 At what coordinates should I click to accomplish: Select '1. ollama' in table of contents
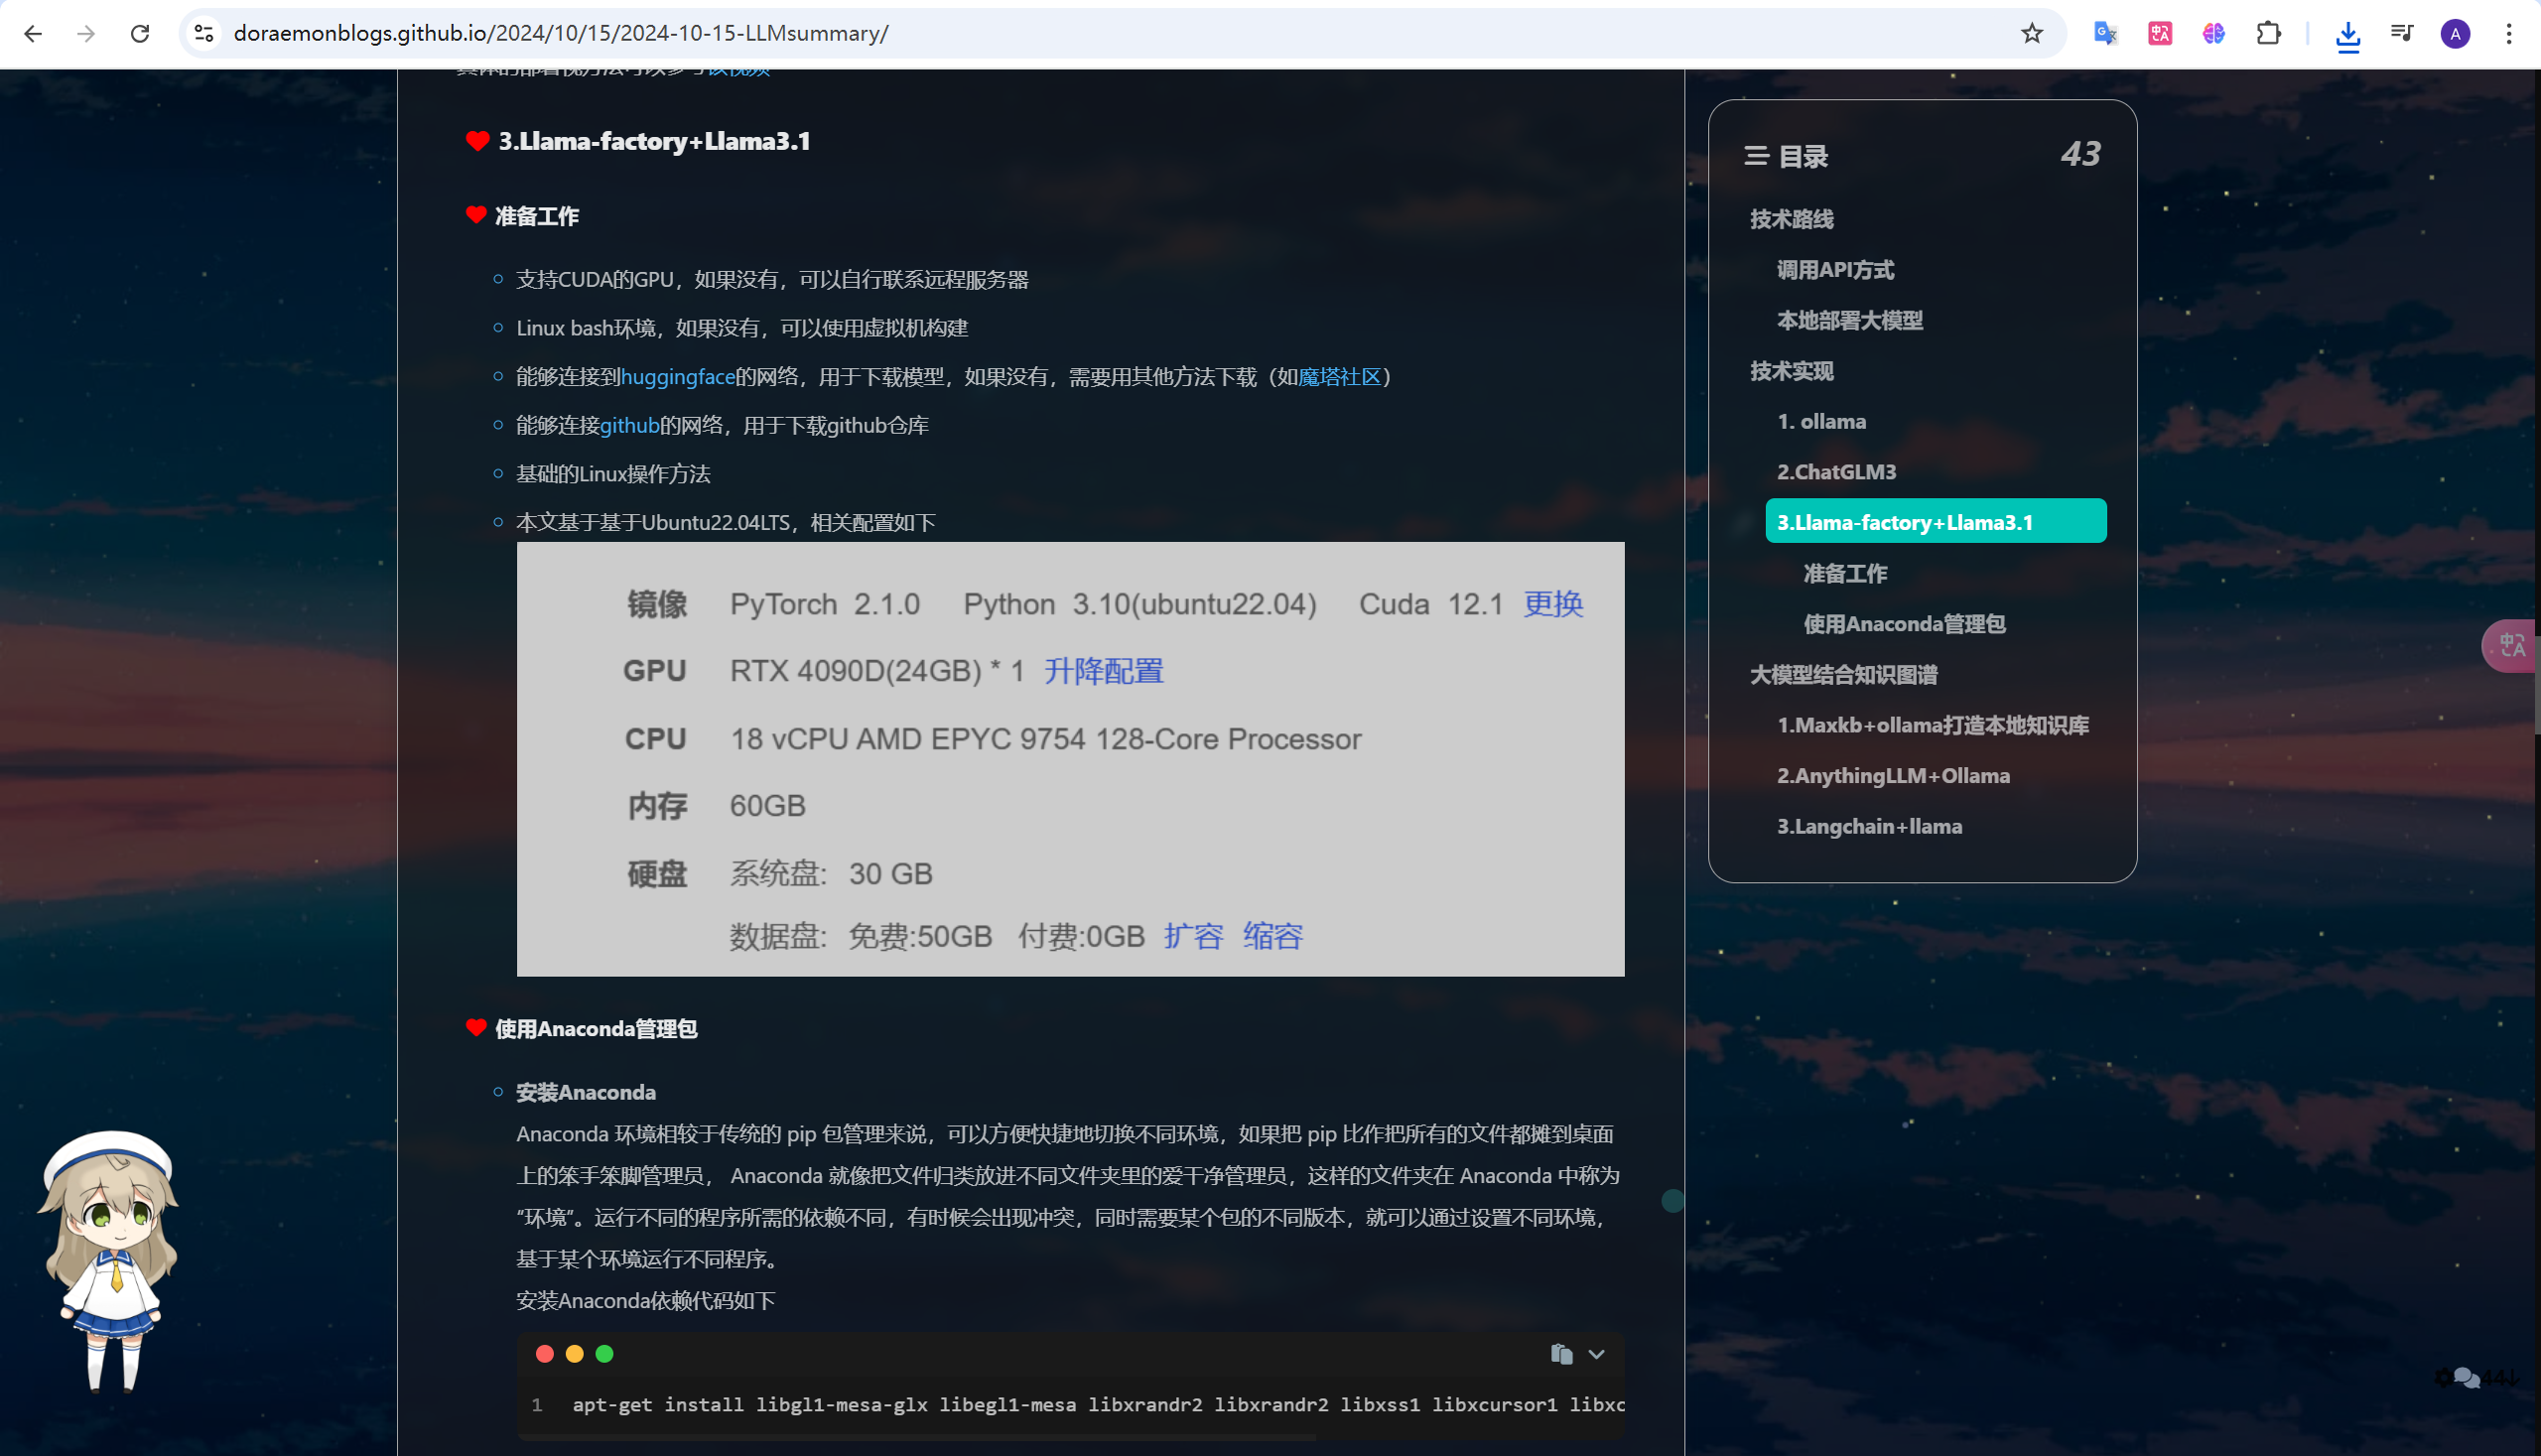tap(1821, 421)
